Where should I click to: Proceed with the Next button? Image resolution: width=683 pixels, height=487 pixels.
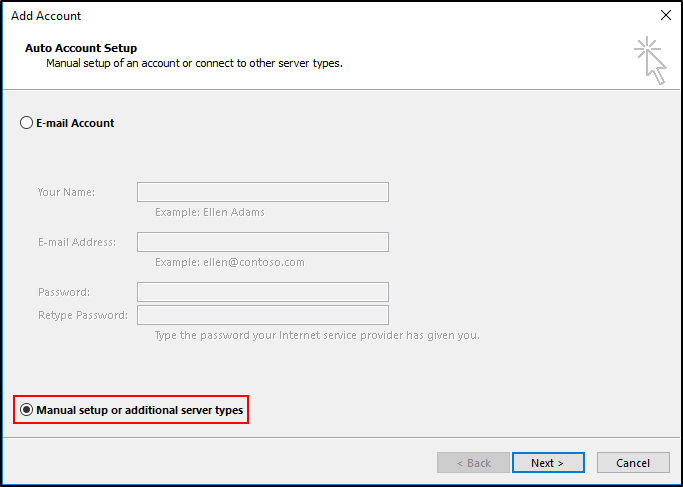548,463
